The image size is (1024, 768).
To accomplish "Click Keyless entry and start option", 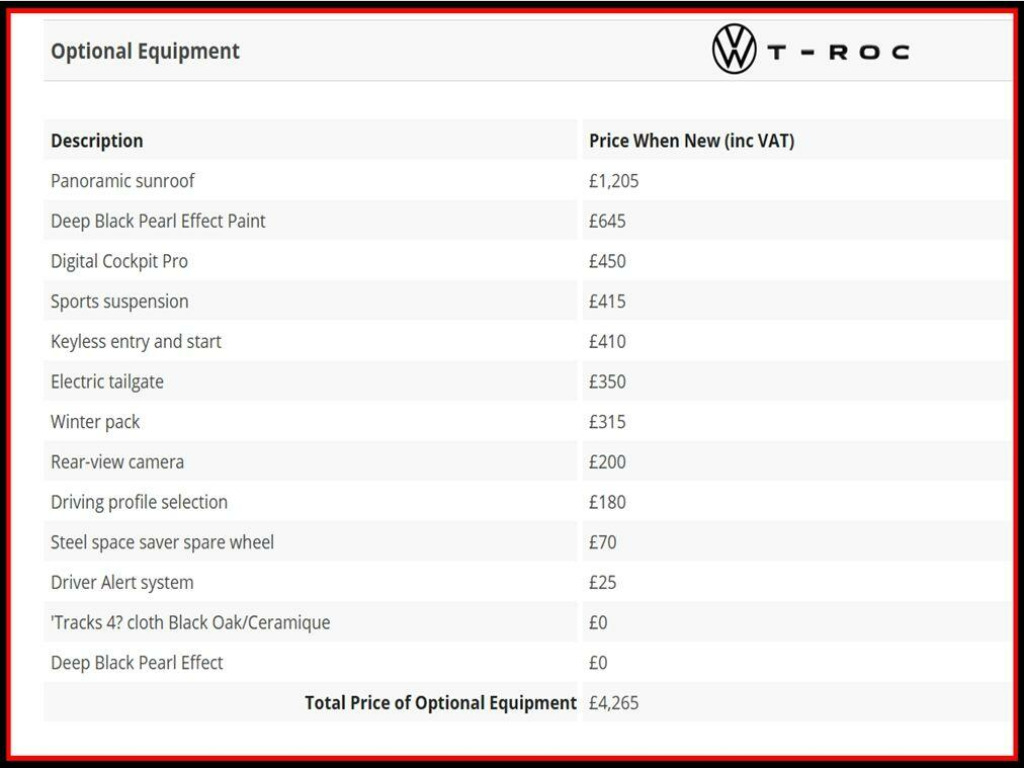I will 136,341.
